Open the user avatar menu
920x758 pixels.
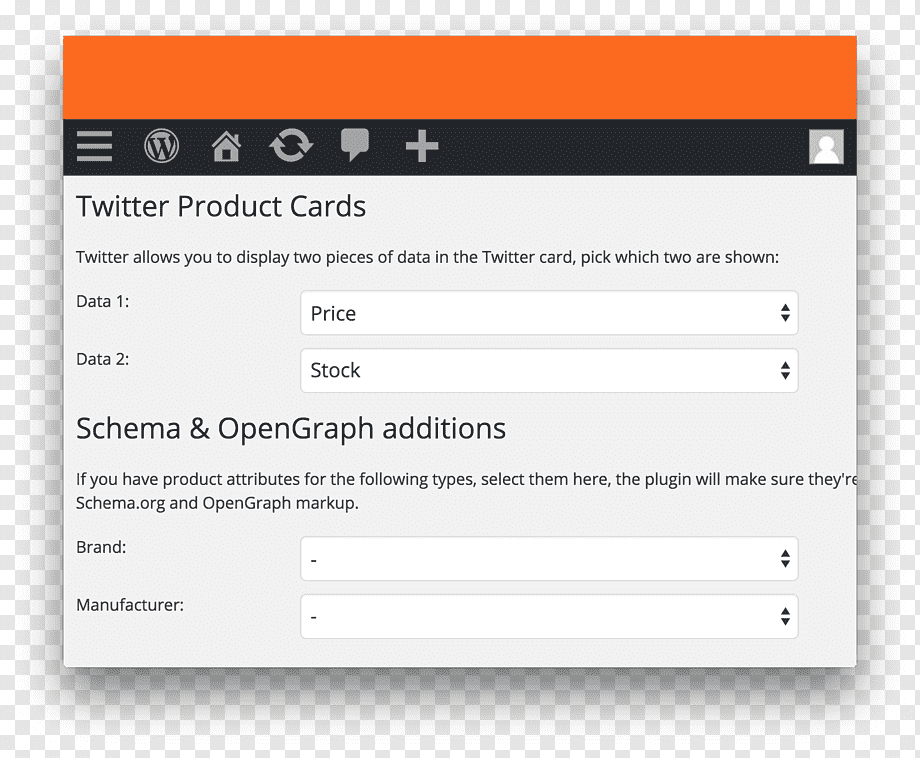[826, 147]
